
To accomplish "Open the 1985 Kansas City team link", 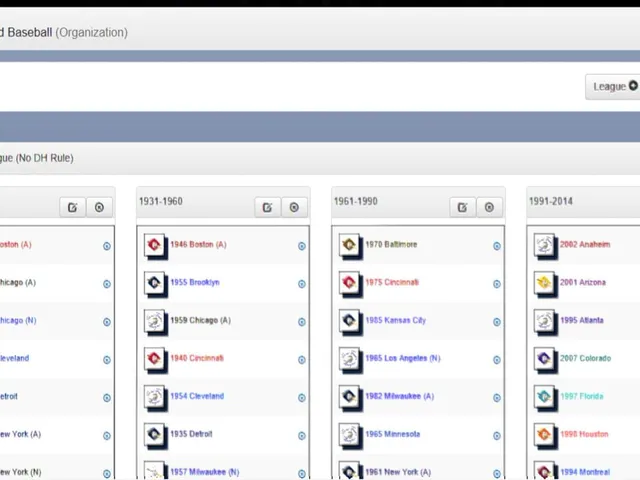I will pyautogui.click(x=396, y=320).
